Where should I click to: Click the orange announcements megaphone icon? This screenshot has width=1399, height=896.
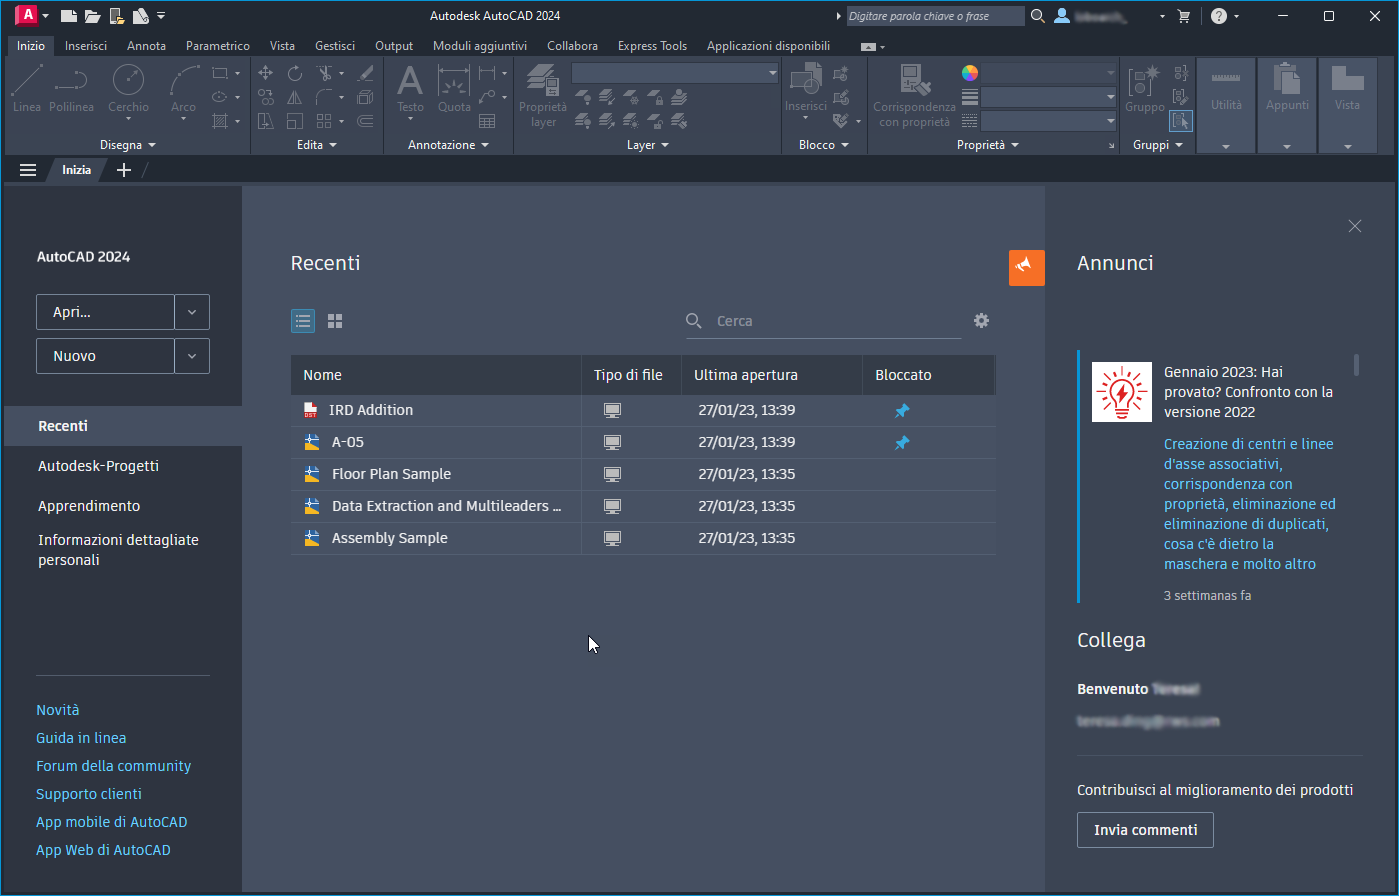click(x=1027, y=268)
